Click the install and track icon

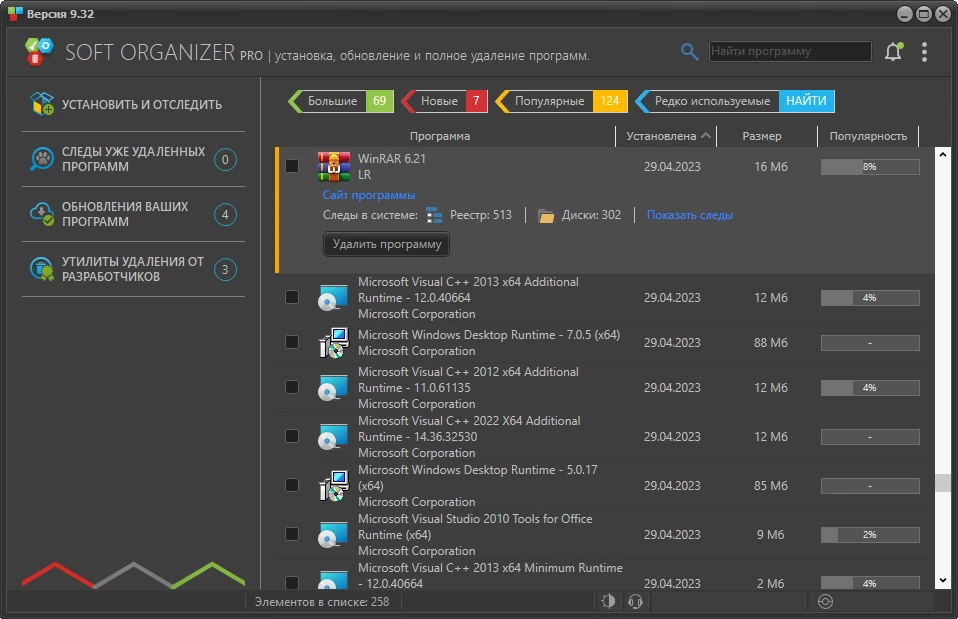click(42, 104)
